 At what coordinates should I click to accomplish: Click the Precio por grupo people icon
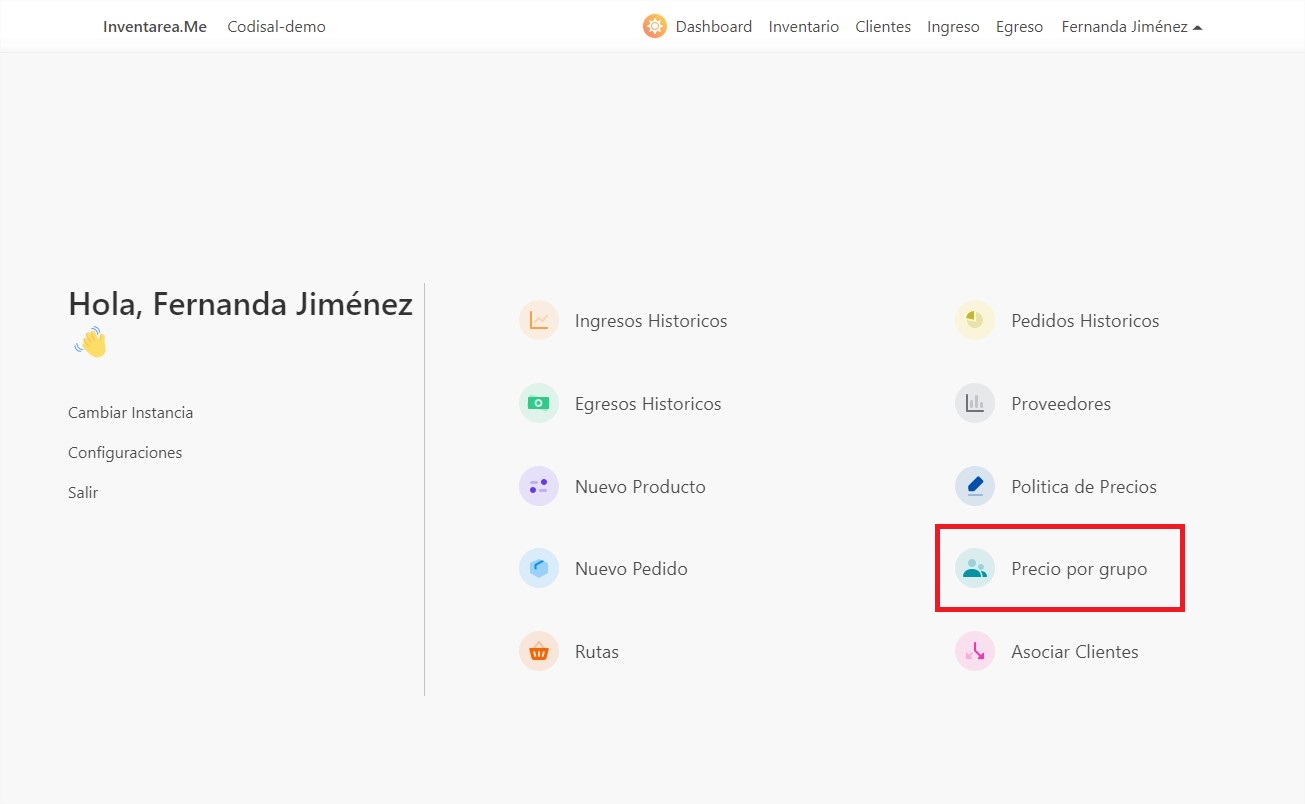tap(974, 568)
